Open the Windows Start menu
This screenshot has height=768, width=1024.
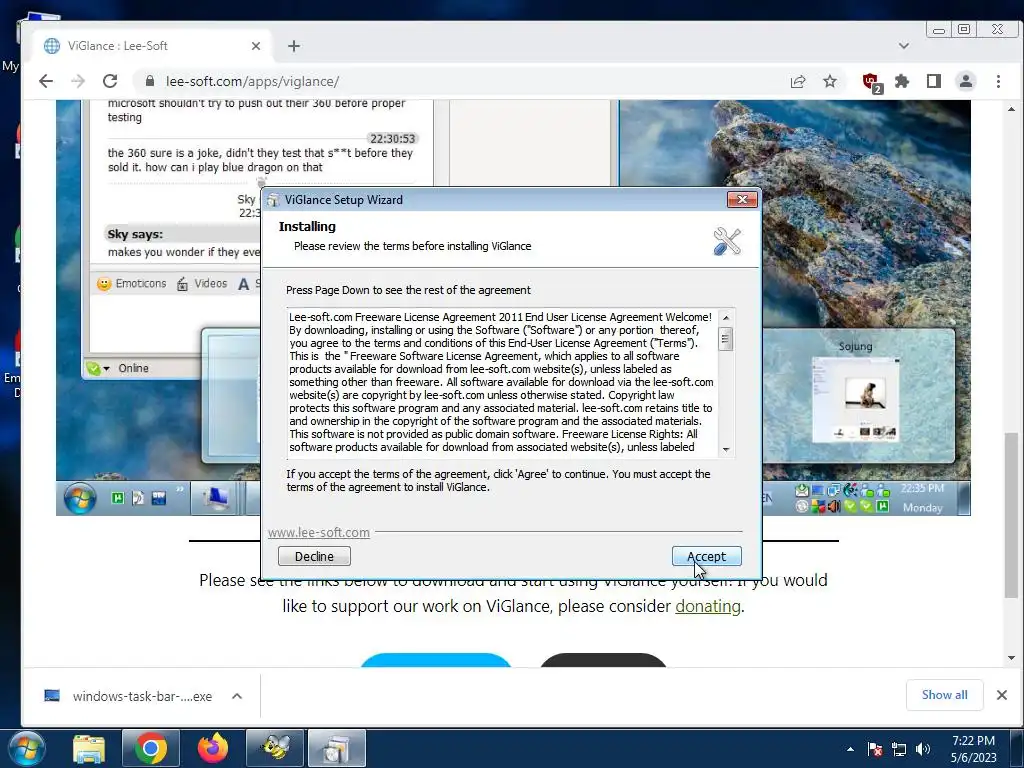coord(25,749)
